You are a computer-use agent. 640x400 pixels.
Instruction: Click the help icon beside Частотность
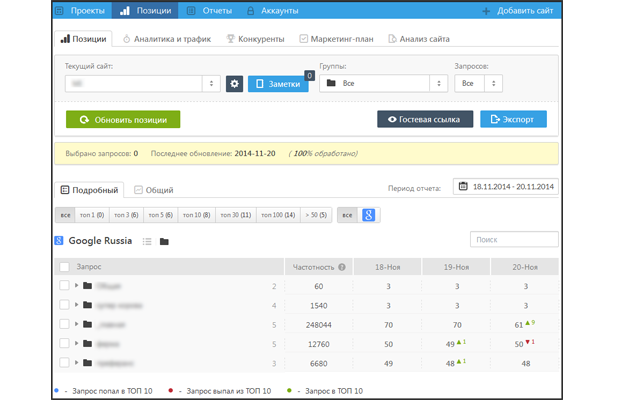pos(342,267)
